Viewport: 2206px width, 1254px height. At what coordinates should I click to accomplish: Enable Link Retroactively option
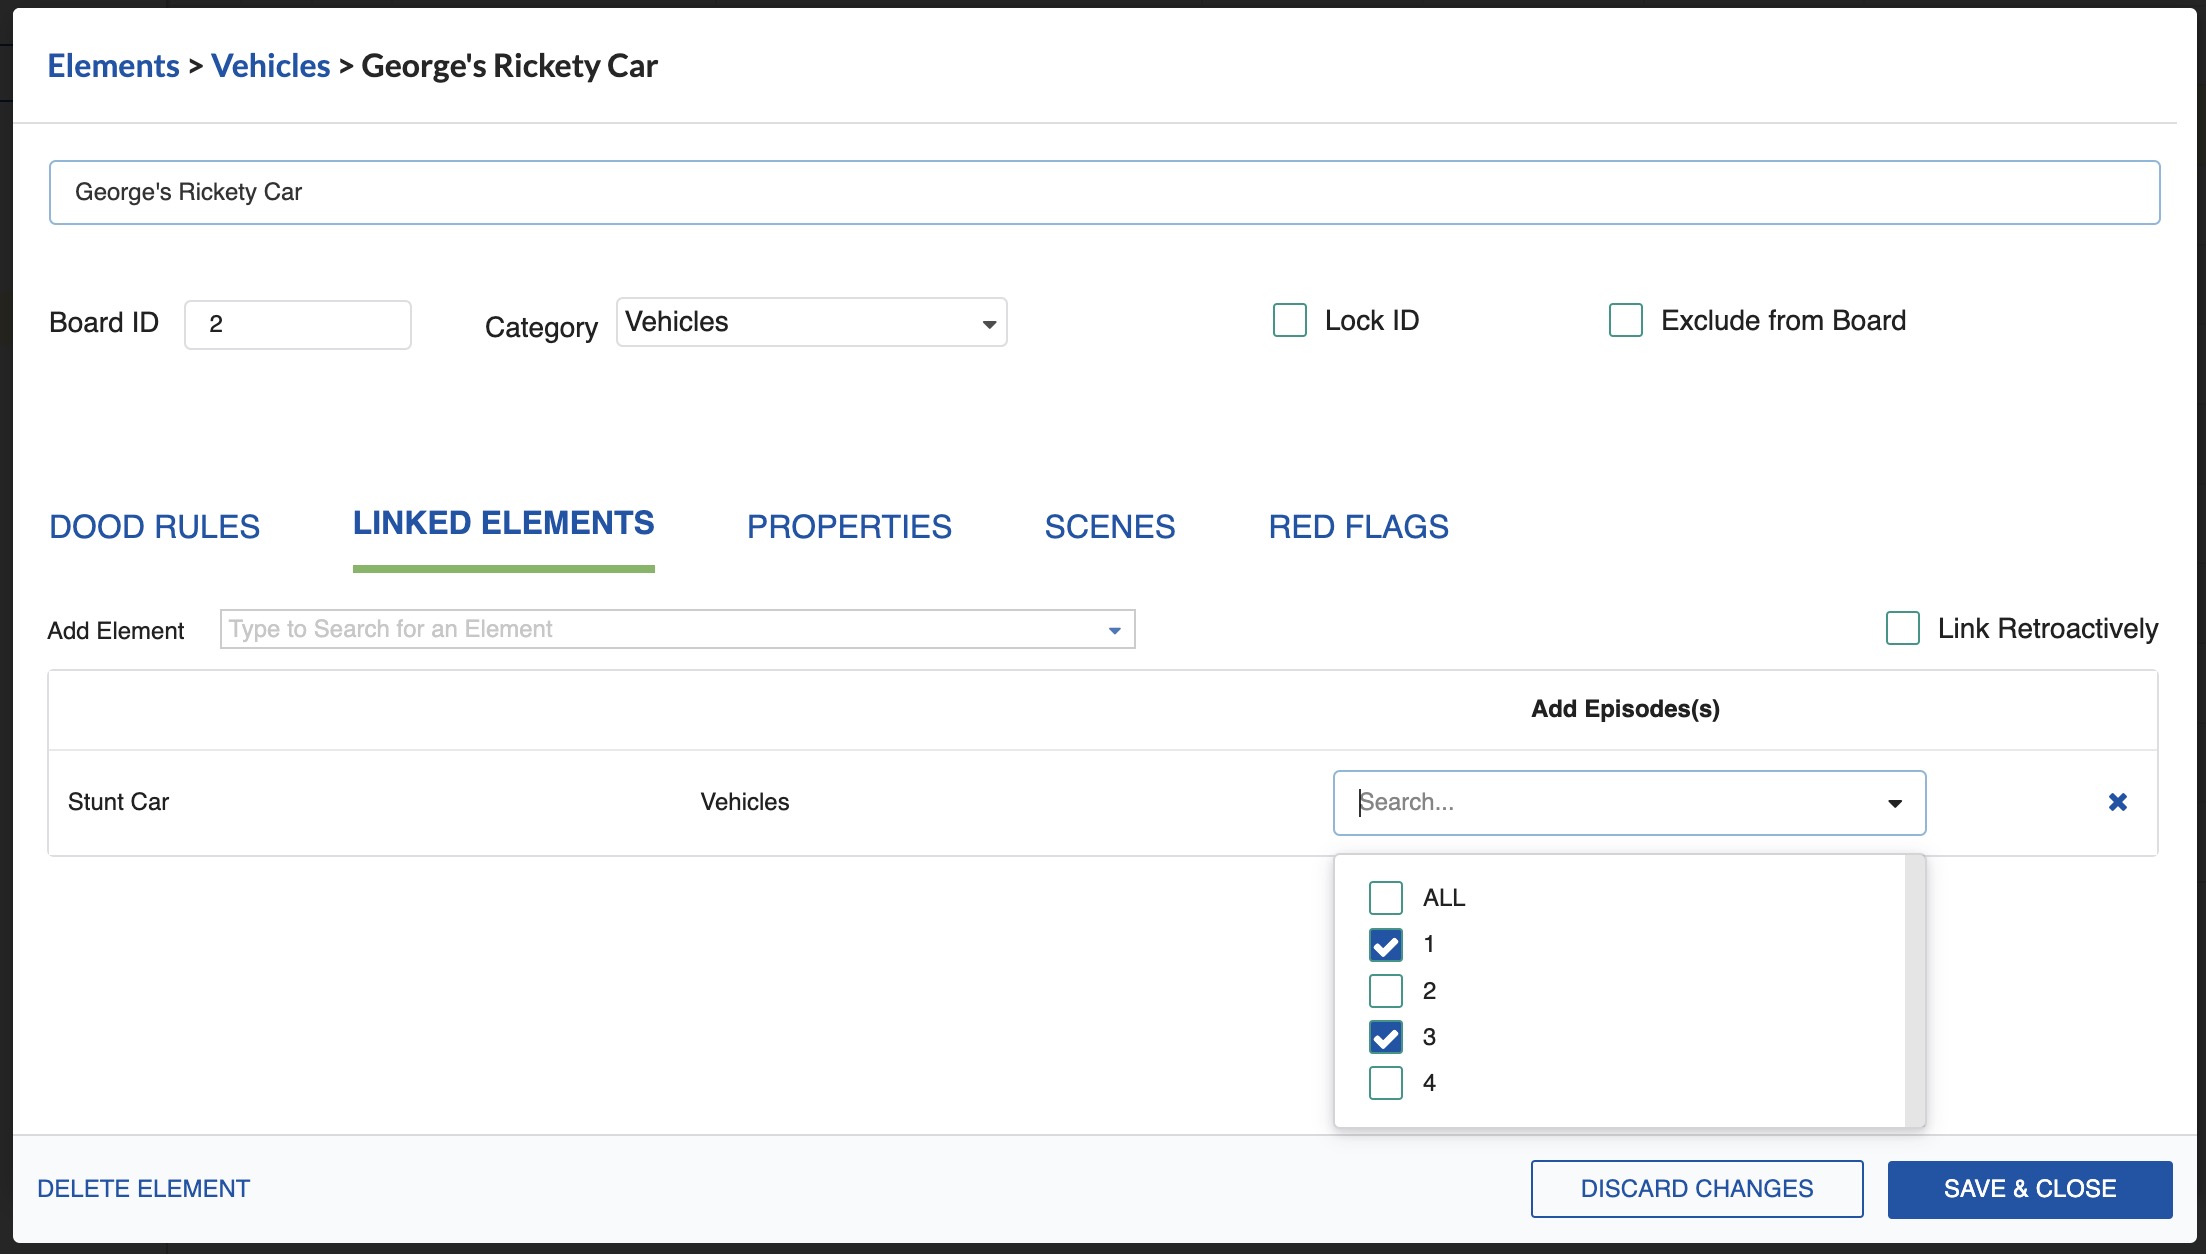pyautogui.click(x=1902, y=629)
